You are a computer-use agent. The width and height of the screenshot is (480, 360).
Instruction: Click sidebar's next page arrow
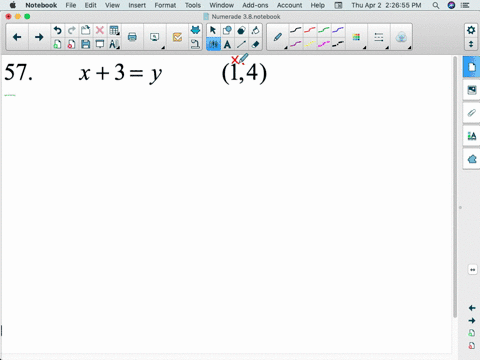(472, 320)
